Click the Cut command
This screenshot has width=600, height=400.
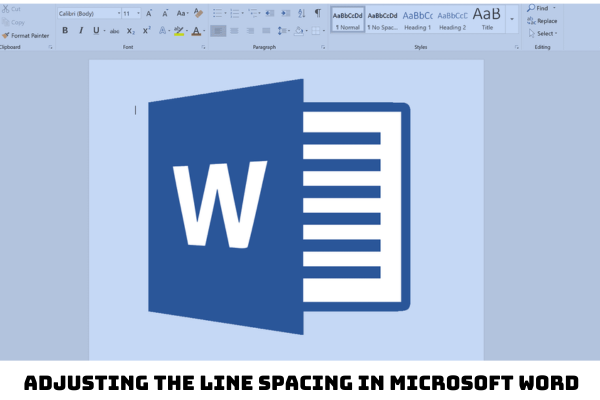[11, 9]
